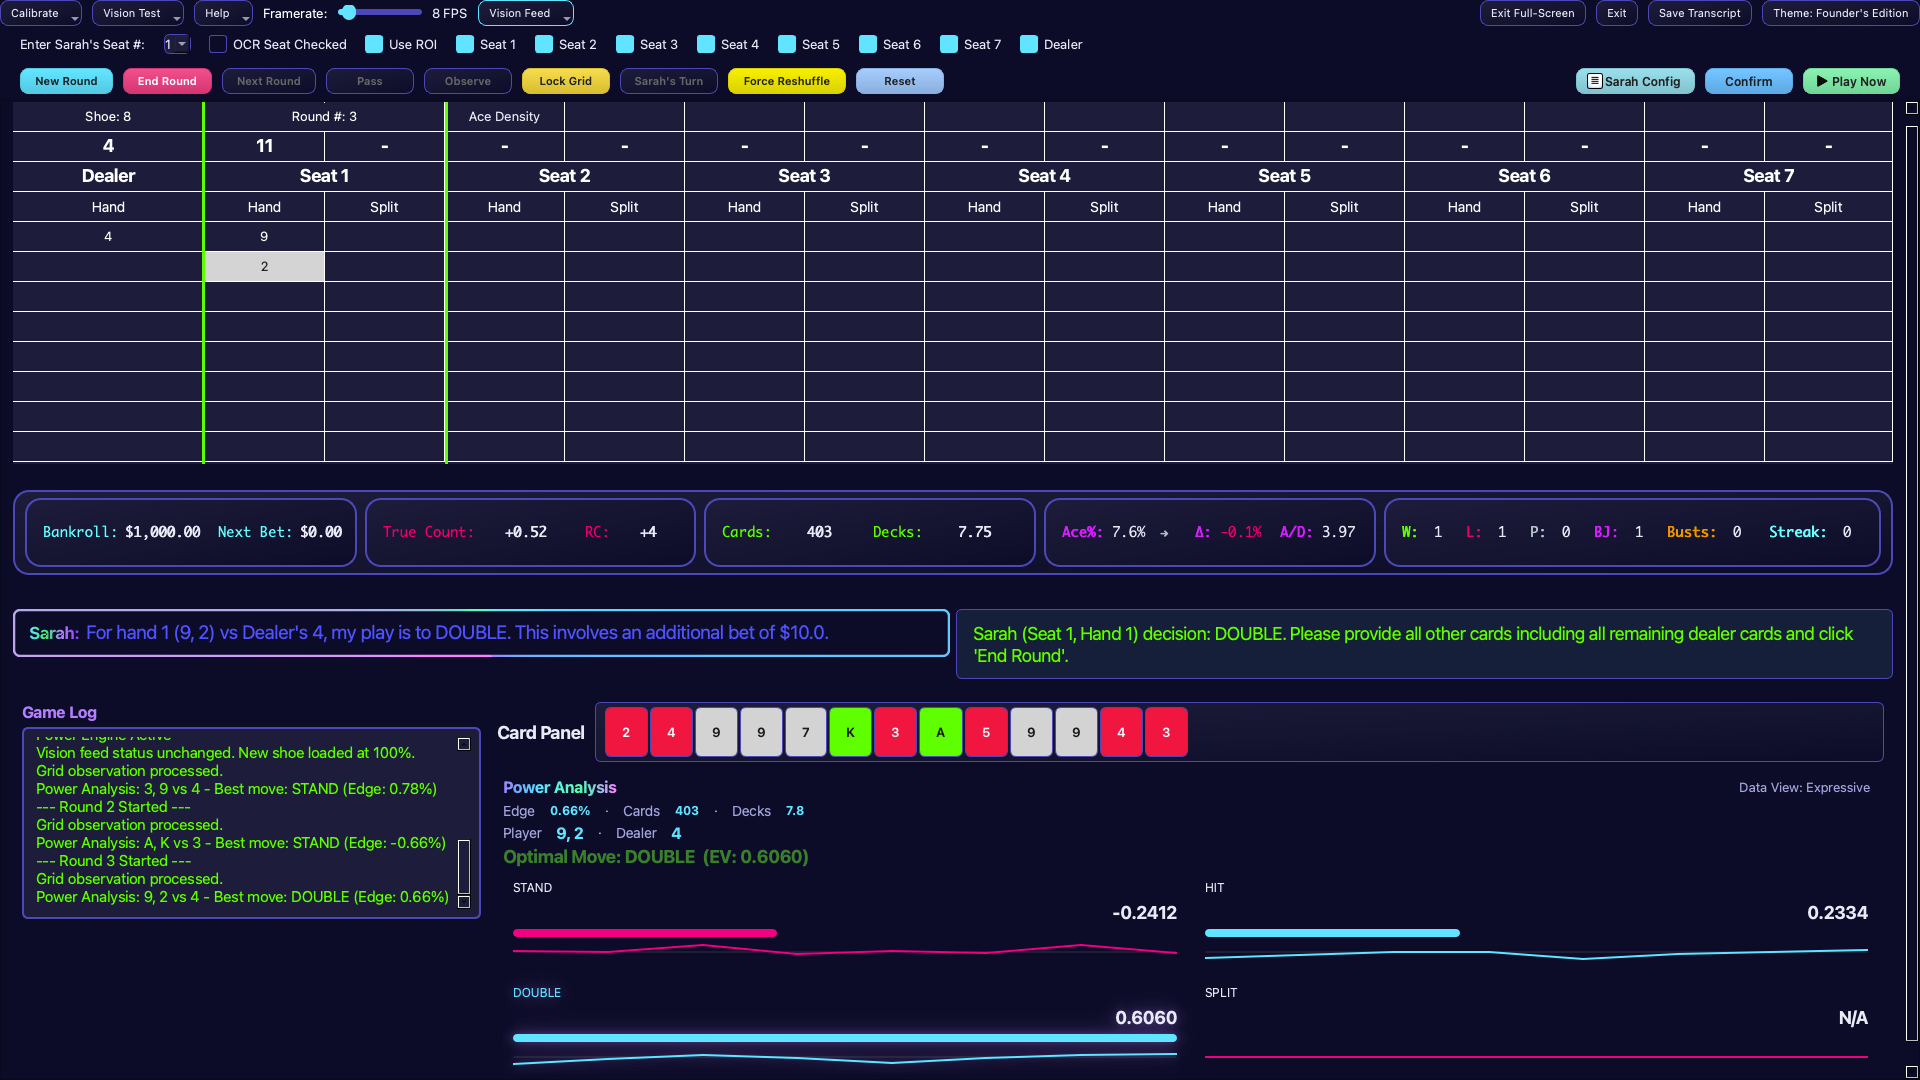
Task: Open Sarah Config panel
Action: pyautogui.click(x=1634, y=81)
